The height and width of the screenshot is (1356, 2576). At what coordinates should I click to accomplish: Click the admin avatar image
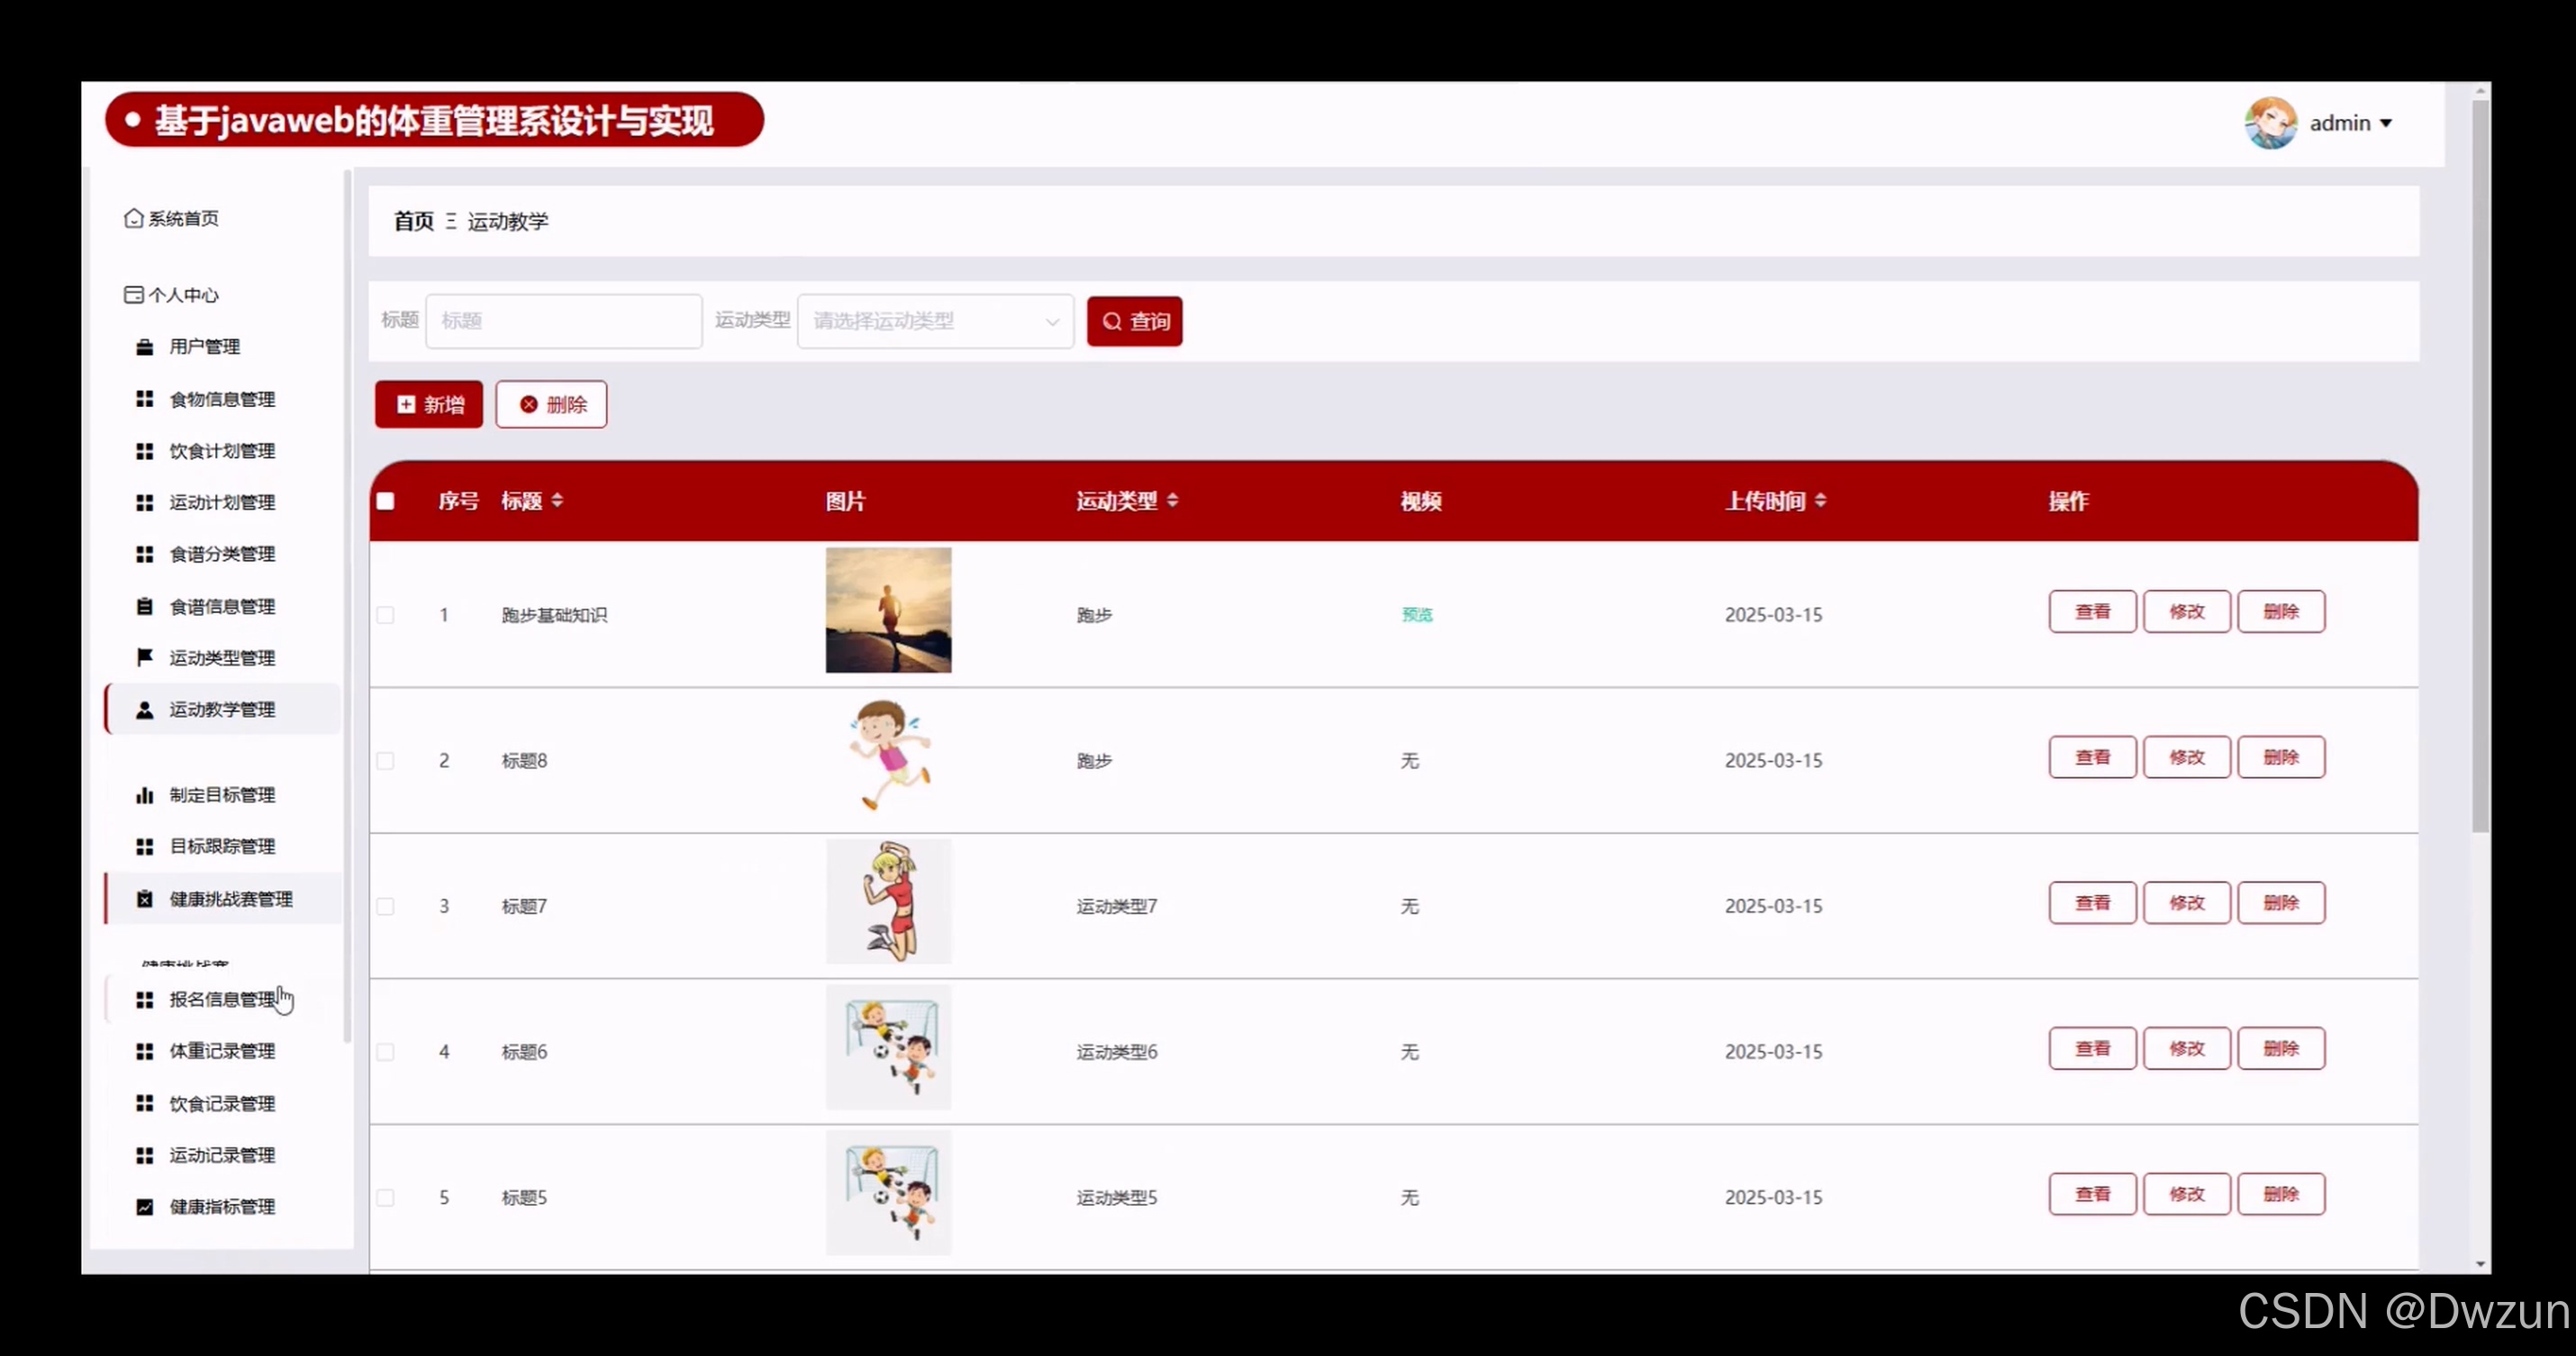(2270, 123)
